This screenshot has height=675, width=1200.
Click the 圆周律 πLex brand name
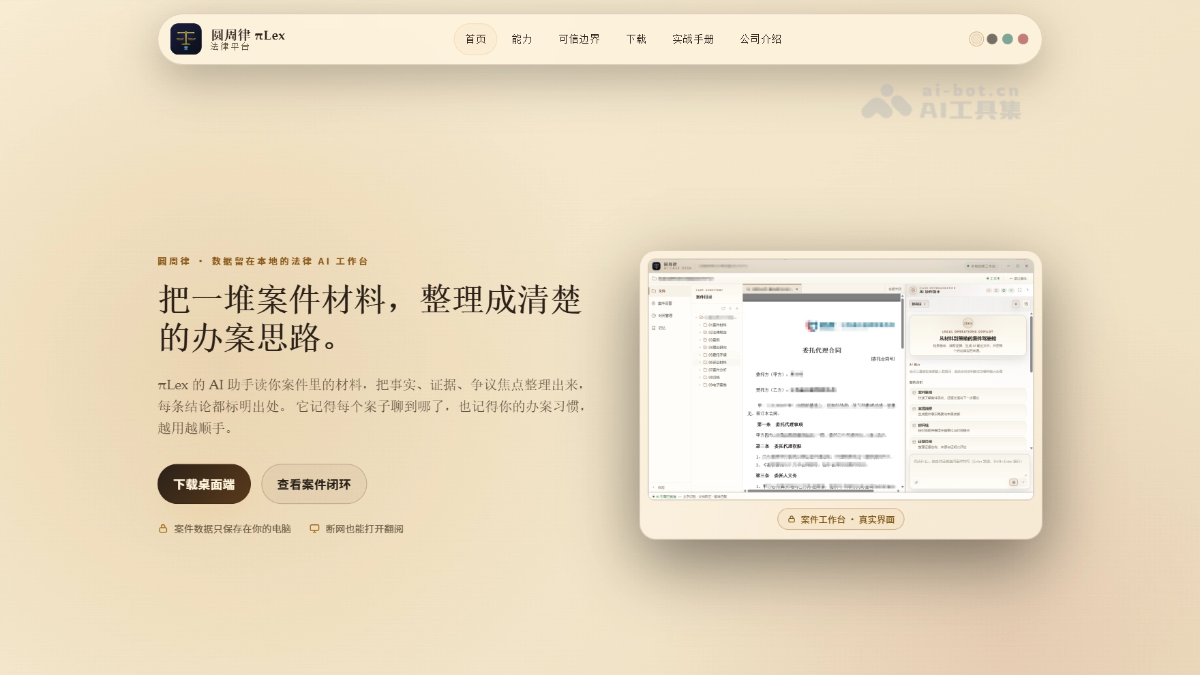248,35
